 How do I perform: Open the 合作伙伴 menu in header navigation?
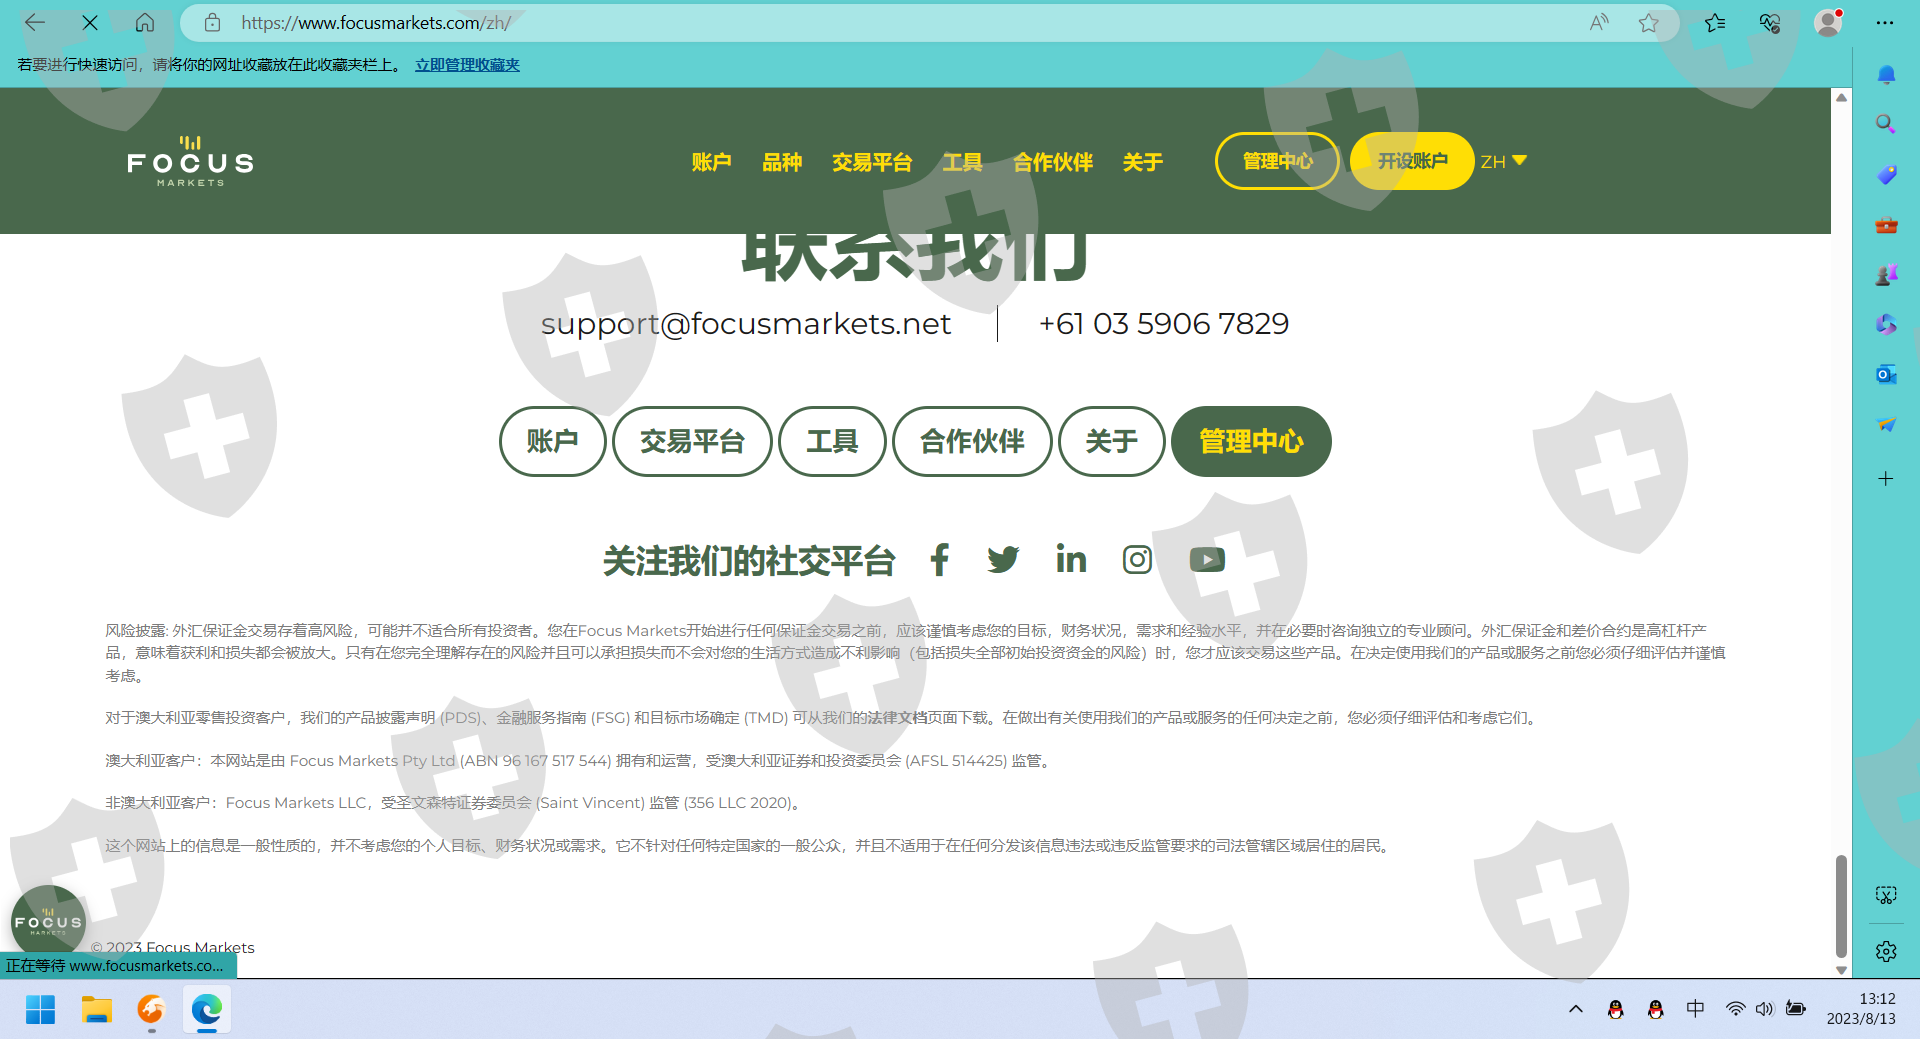1052,162
